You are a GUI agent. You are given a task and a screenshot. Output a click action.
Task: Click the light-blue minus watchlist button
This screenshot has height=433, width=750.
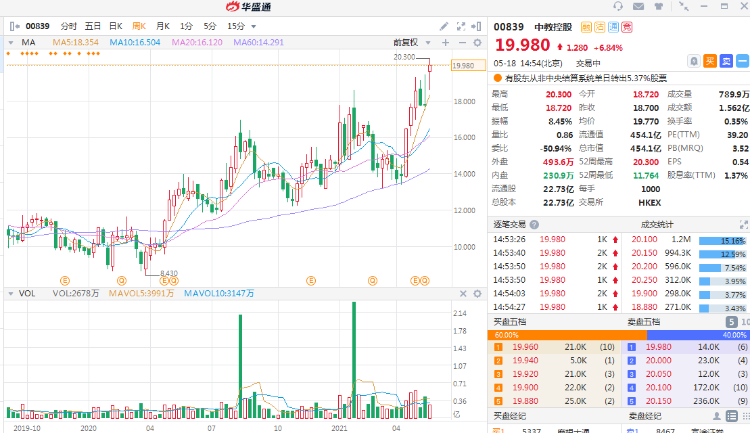coord(742,61)
